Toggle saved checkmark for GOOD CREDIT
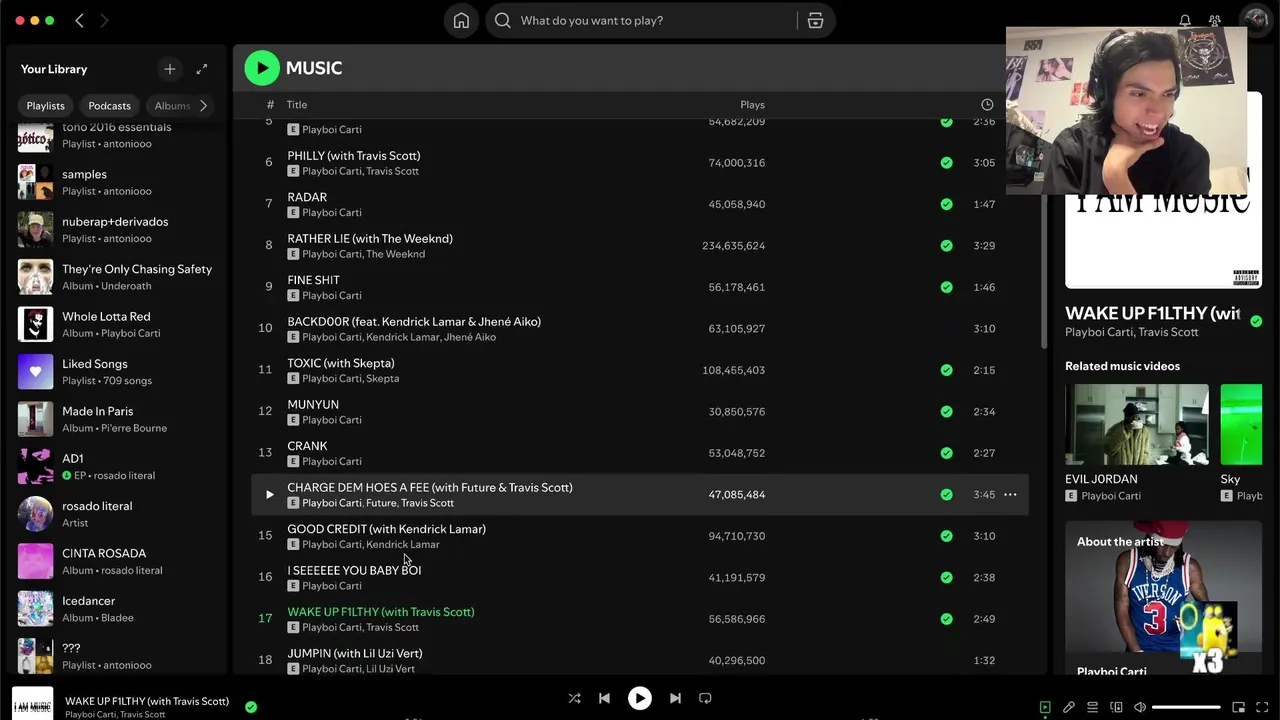 pos(946,536)
